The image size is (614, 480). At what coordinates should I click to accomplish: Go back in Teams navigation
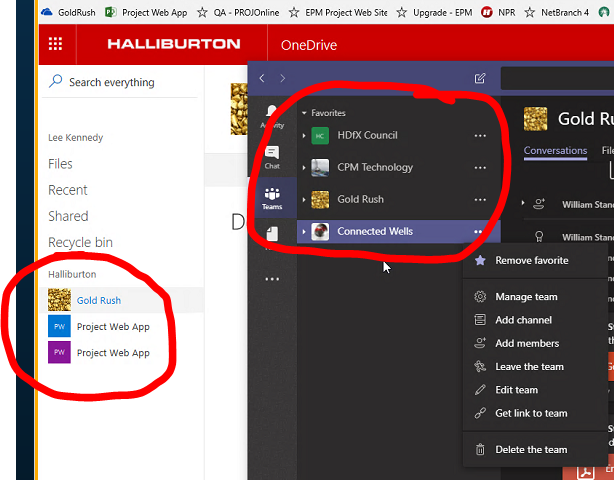(x=262, y=78)
